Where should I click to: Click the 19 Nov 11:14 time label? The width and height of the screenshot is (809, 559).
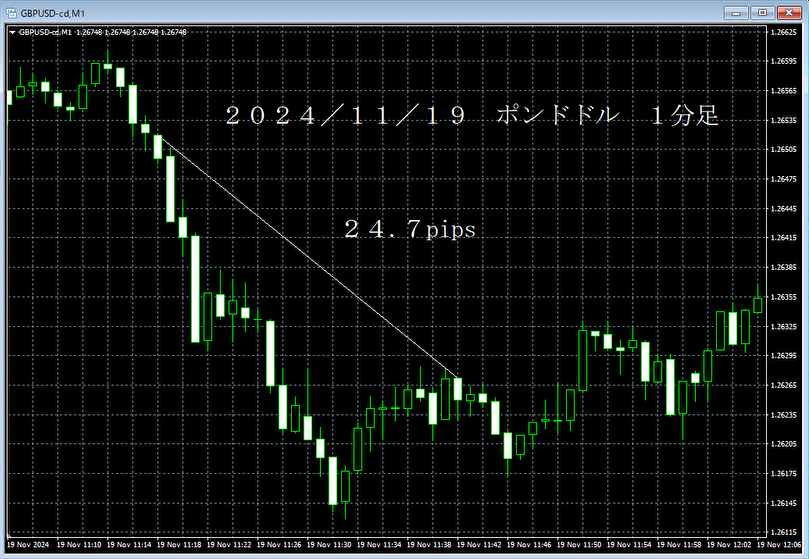pyautogui.click(x=129, y=545)
